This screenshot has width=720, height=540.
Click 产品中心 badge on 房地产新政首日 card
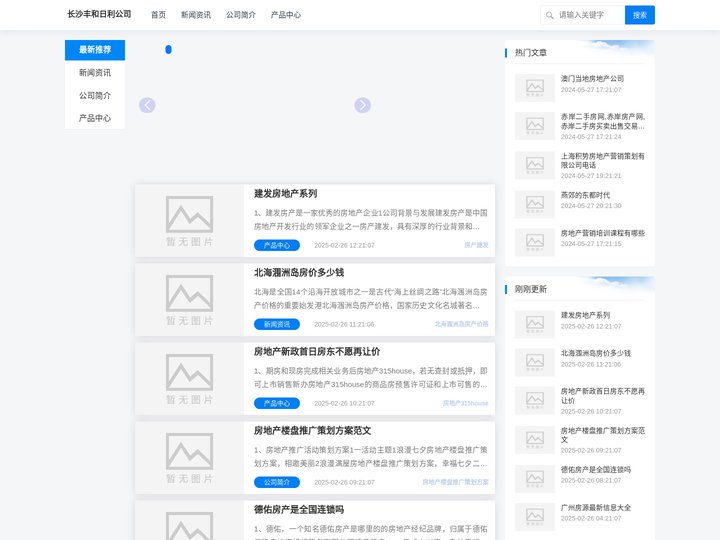click(277, 403)
